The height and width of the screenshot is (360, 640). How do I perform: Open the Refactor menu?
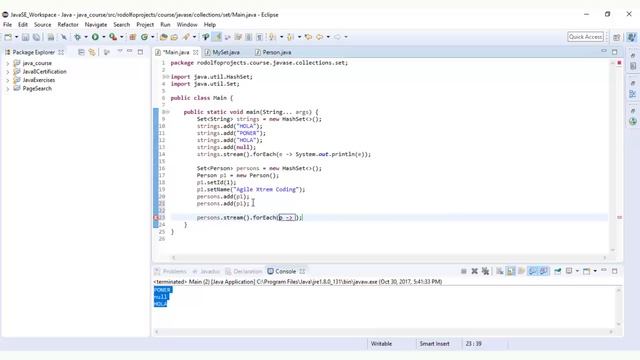pyautogui.click(x=68, y=25)
